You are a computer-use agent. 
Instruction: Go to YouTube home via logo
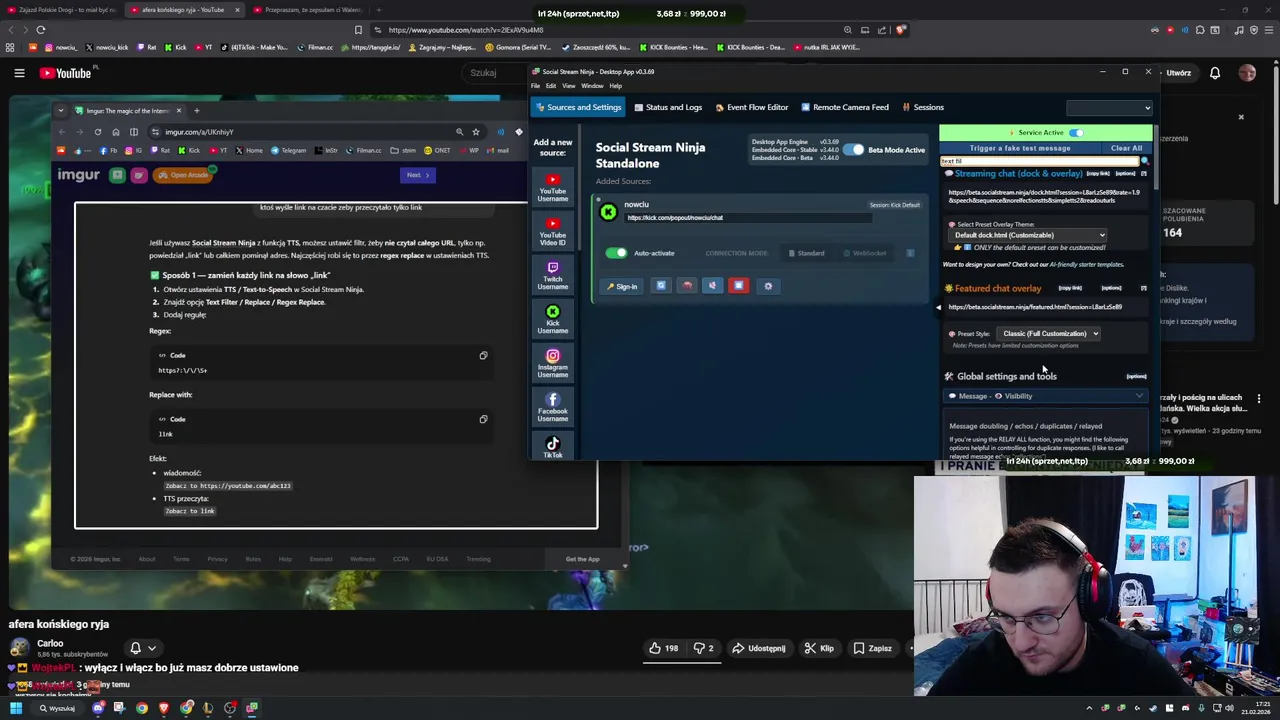pos(66,73)
